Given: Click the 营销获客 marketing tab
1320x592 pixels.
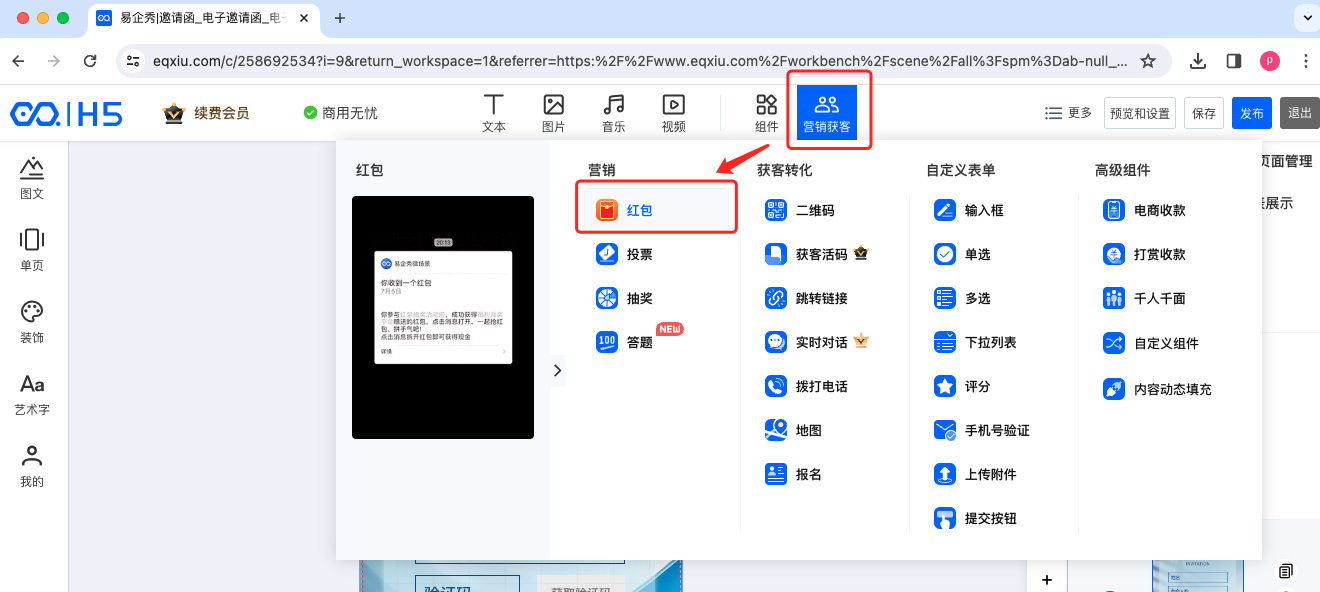Looking at the screenshot, I should (x=827, y=112).
